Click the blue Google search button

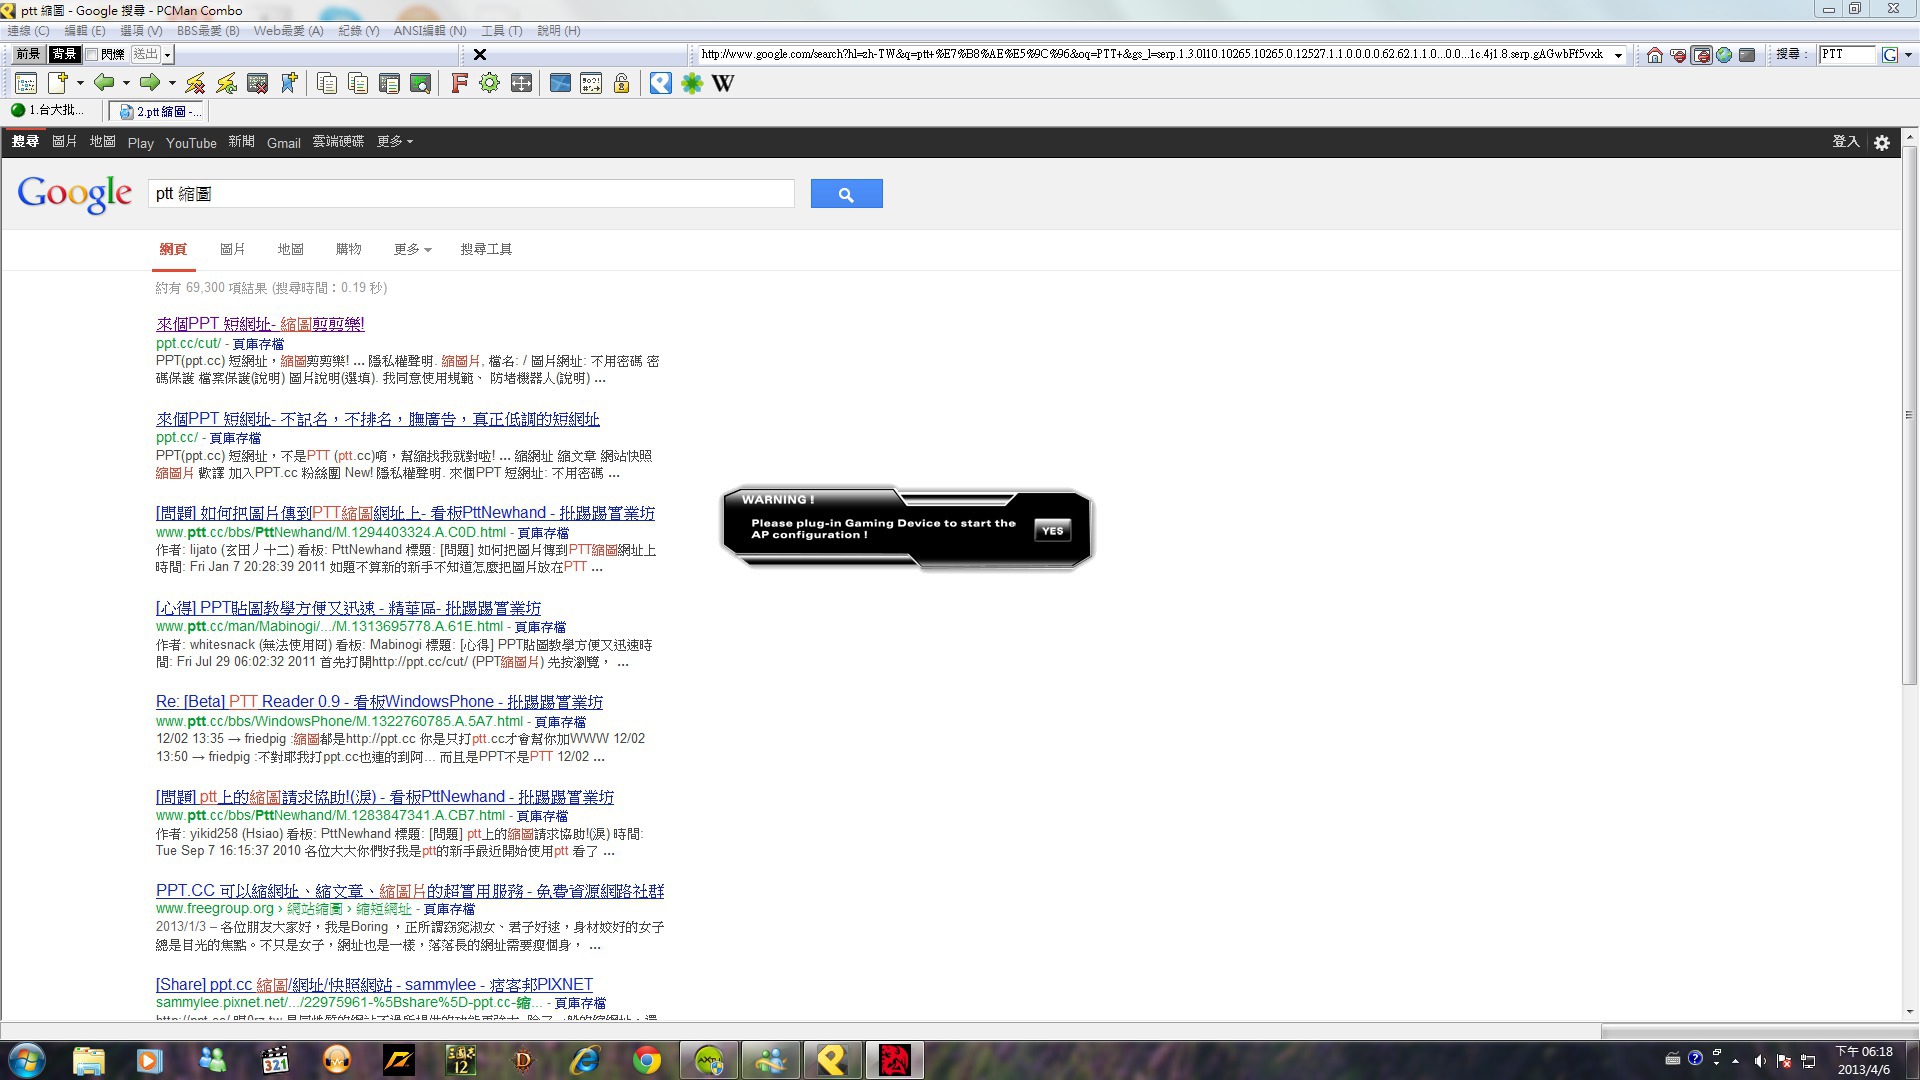pos(846,194)
